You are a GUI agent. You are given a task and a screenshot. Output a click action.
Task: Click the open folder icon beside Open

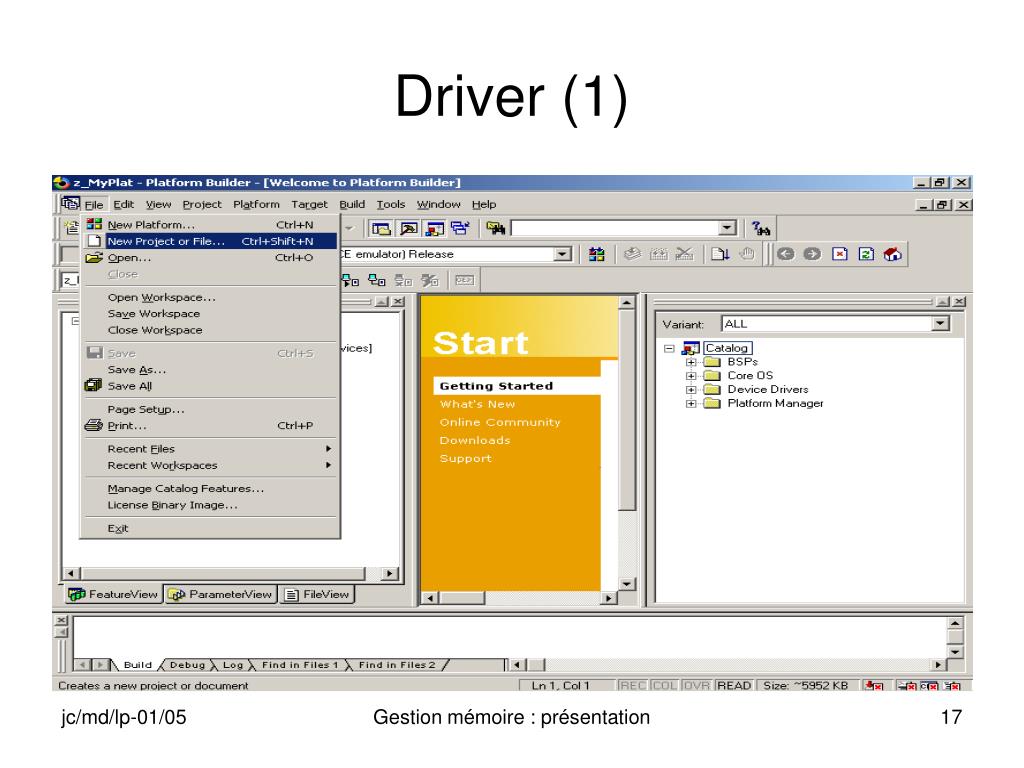coord(94,257)
